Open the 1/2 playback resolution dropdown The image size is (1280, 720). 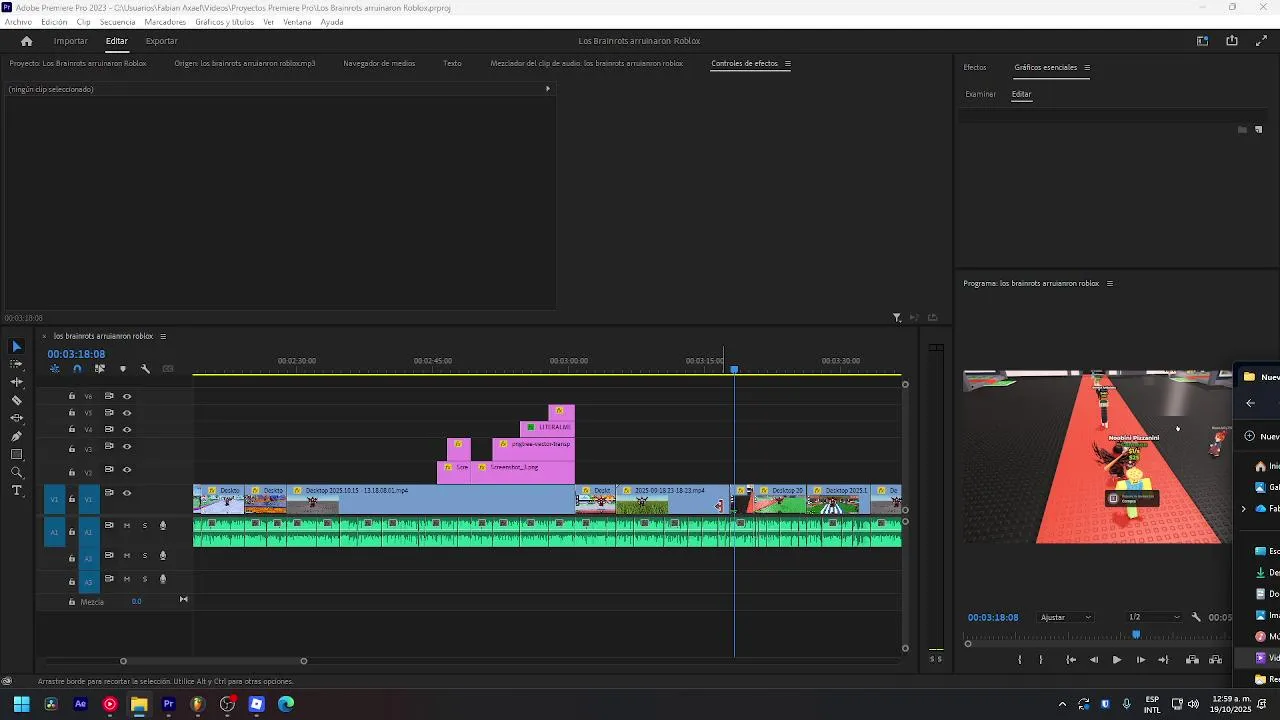pos(1154,617)
